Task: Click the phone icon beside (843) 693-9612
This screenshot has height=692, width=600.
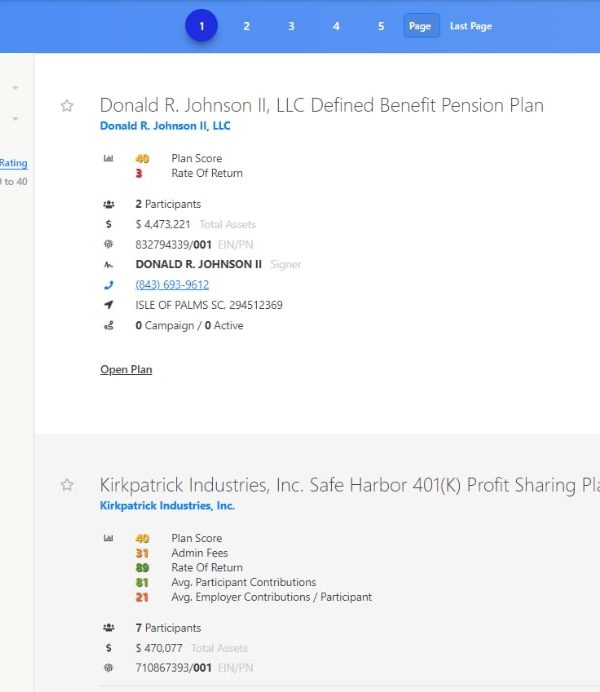Action: [108, 285]
